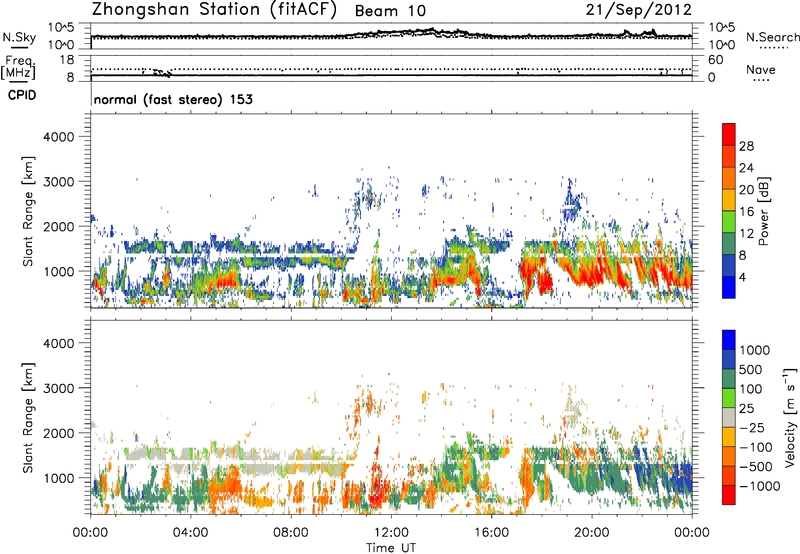Click the -25 label on Velocity colorbar
The image size is (800, 554).
tap(752, 428)
